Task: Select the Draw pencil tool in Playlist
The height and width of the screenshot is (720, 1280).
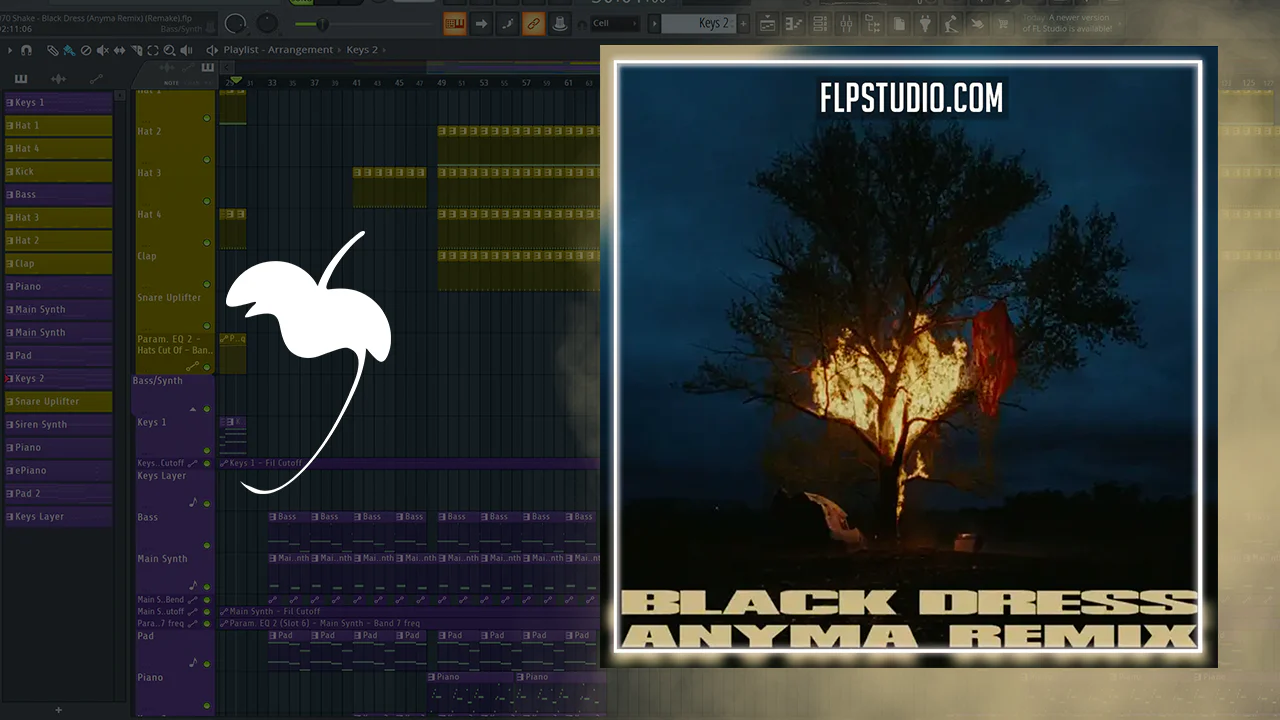Action: coord(52,50)
